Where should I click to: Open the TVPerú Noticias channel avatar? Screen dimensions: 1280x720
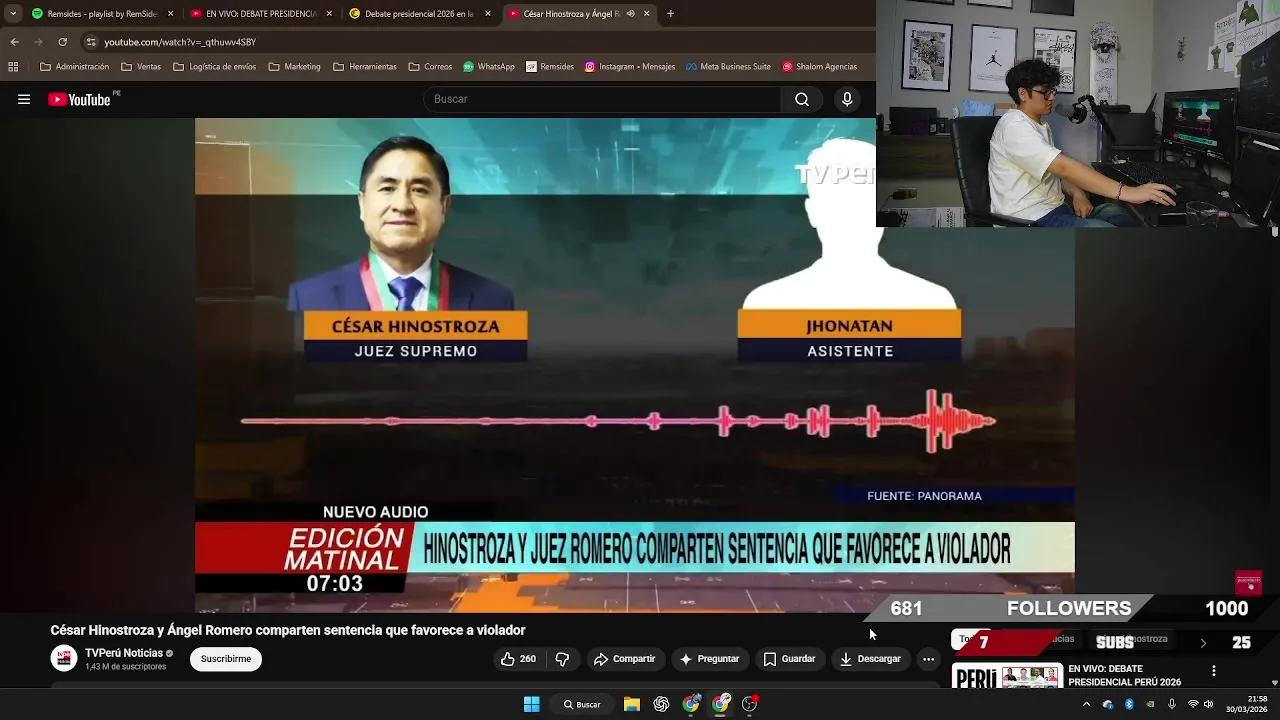[x=64, y=658]
